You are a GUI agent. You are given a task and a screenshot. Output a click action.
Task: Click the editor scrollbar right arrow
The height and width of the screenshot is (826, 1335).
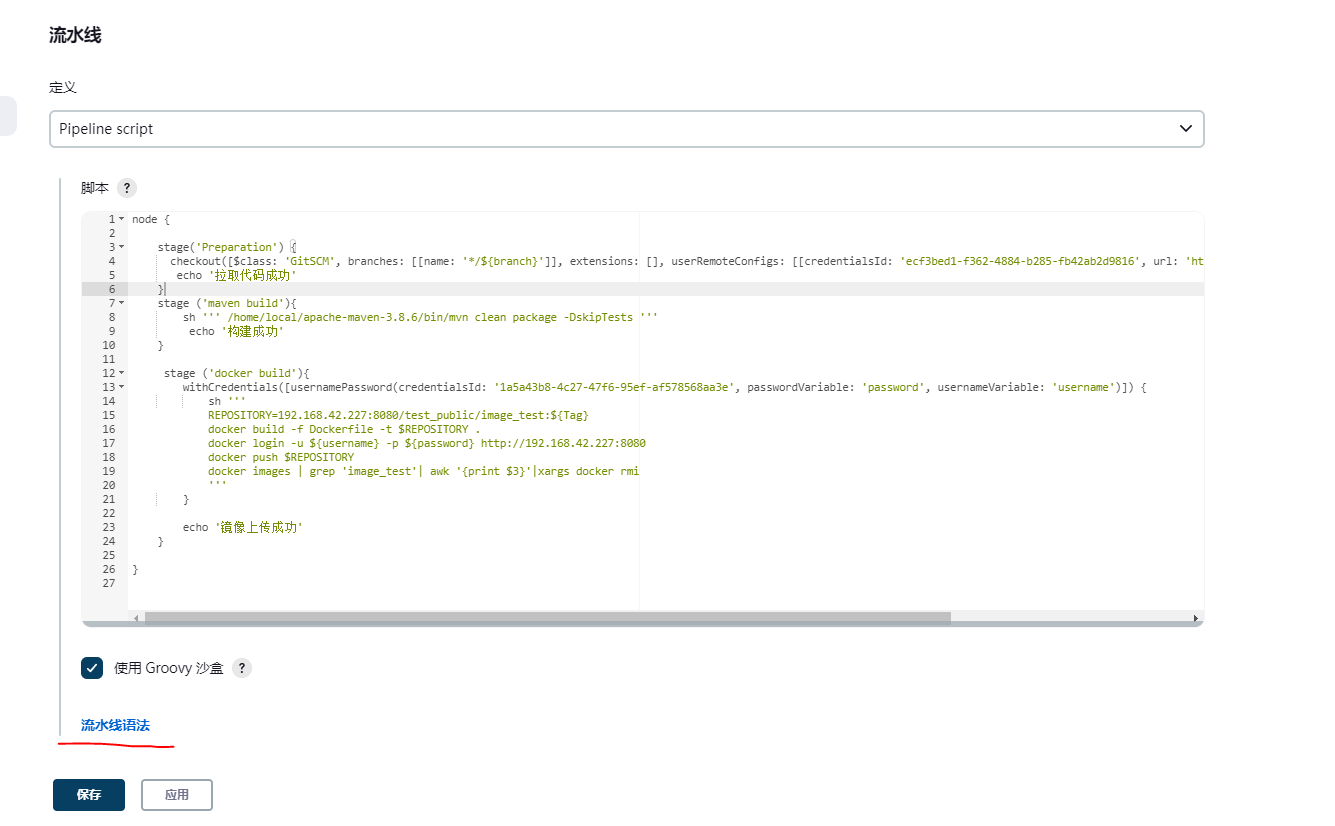[1196, 619]
